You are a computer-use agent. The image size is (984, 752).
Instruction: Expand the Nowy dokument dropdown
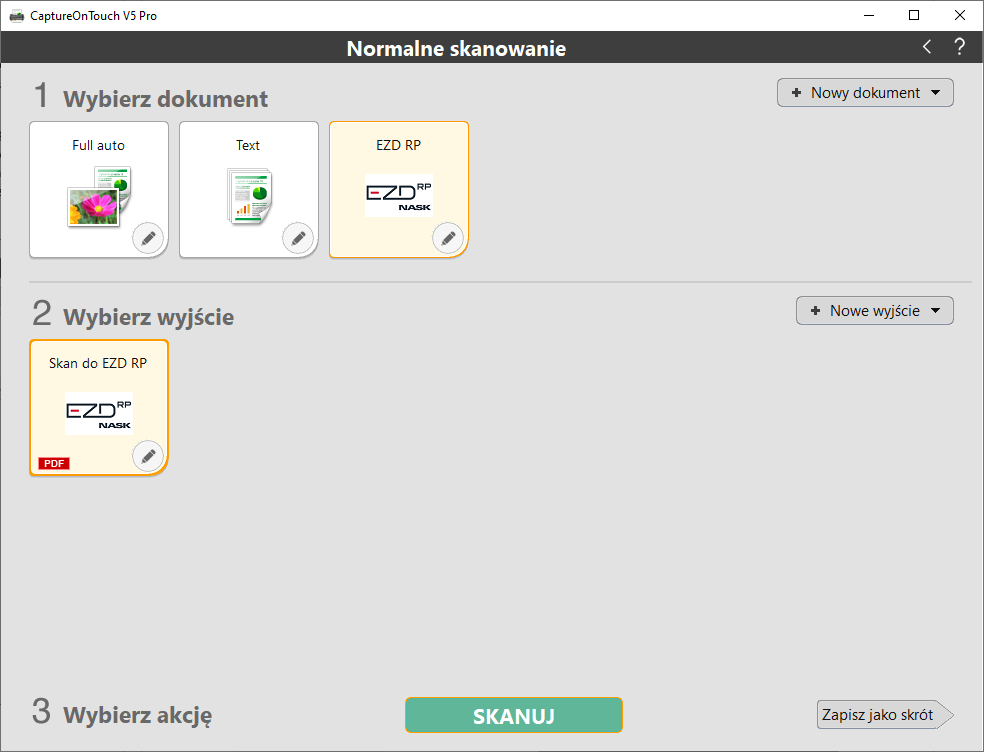[865, 93]
